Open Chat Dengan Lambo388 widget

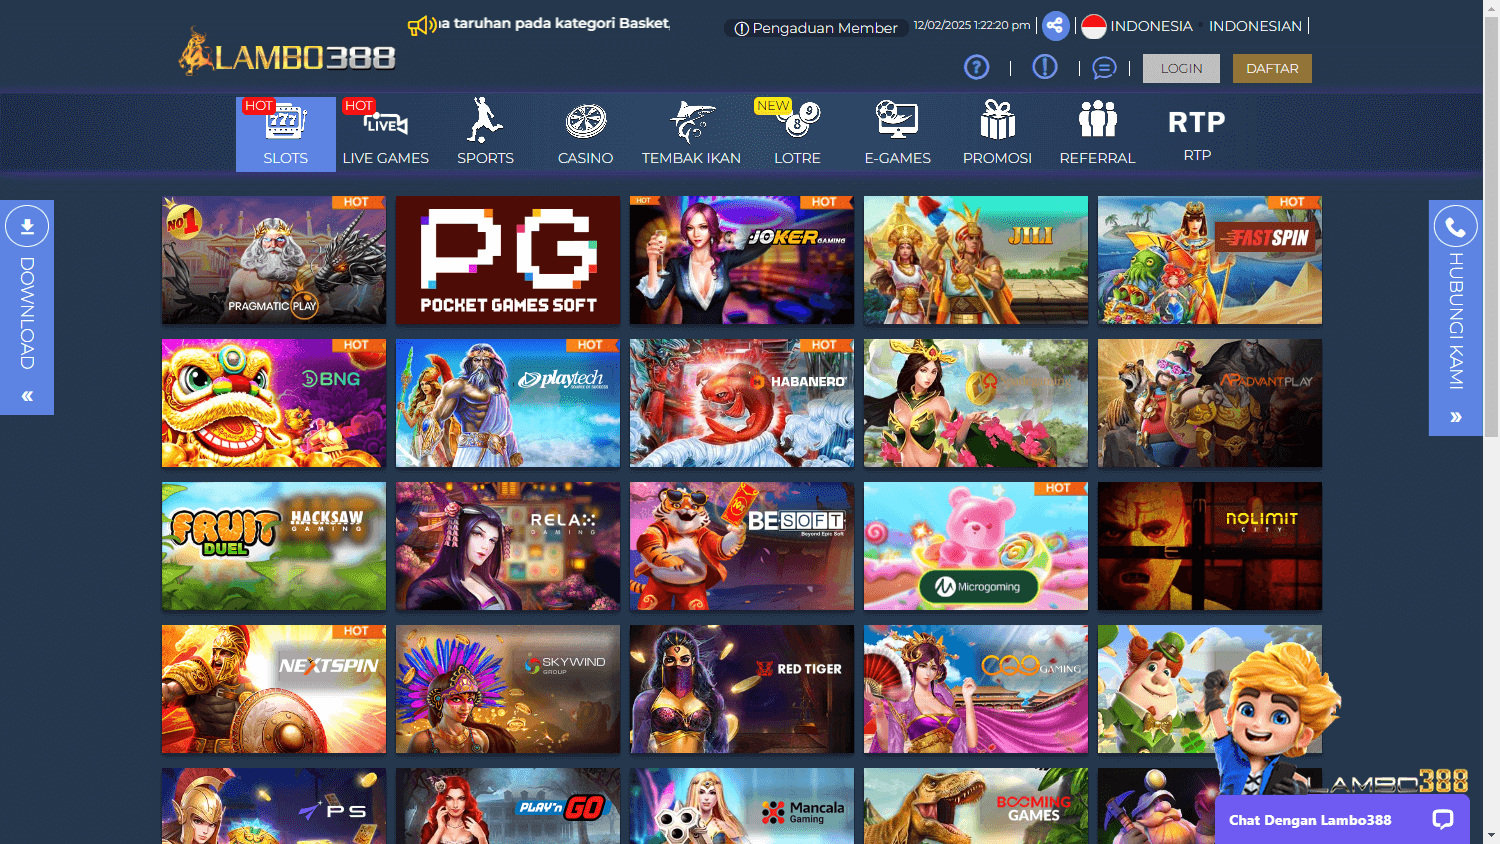1341,820
